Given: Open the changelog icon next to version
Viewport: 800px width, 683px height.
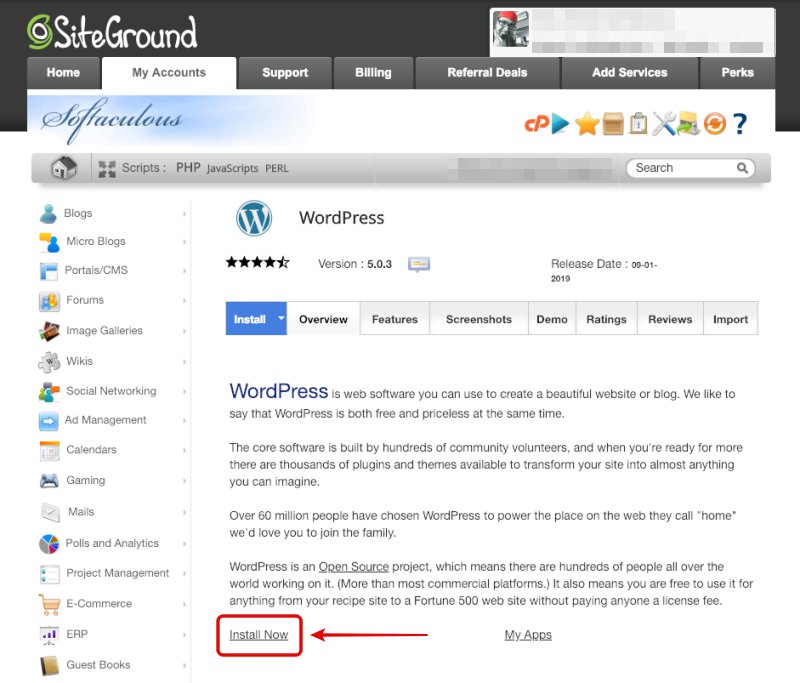Looking at the screenshot, I should 419,264.
